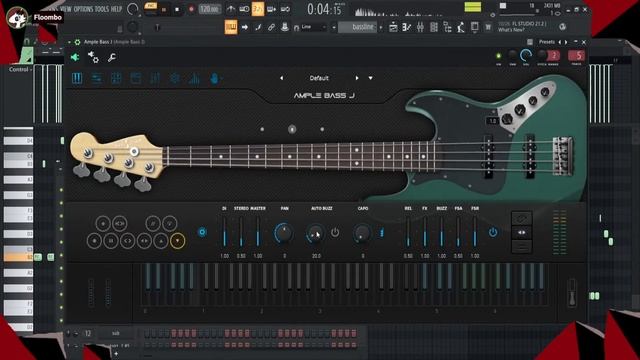Click the chain link icon in FL toolbar
This screenshot has height=360, width=640.
(x=271, y=27)
